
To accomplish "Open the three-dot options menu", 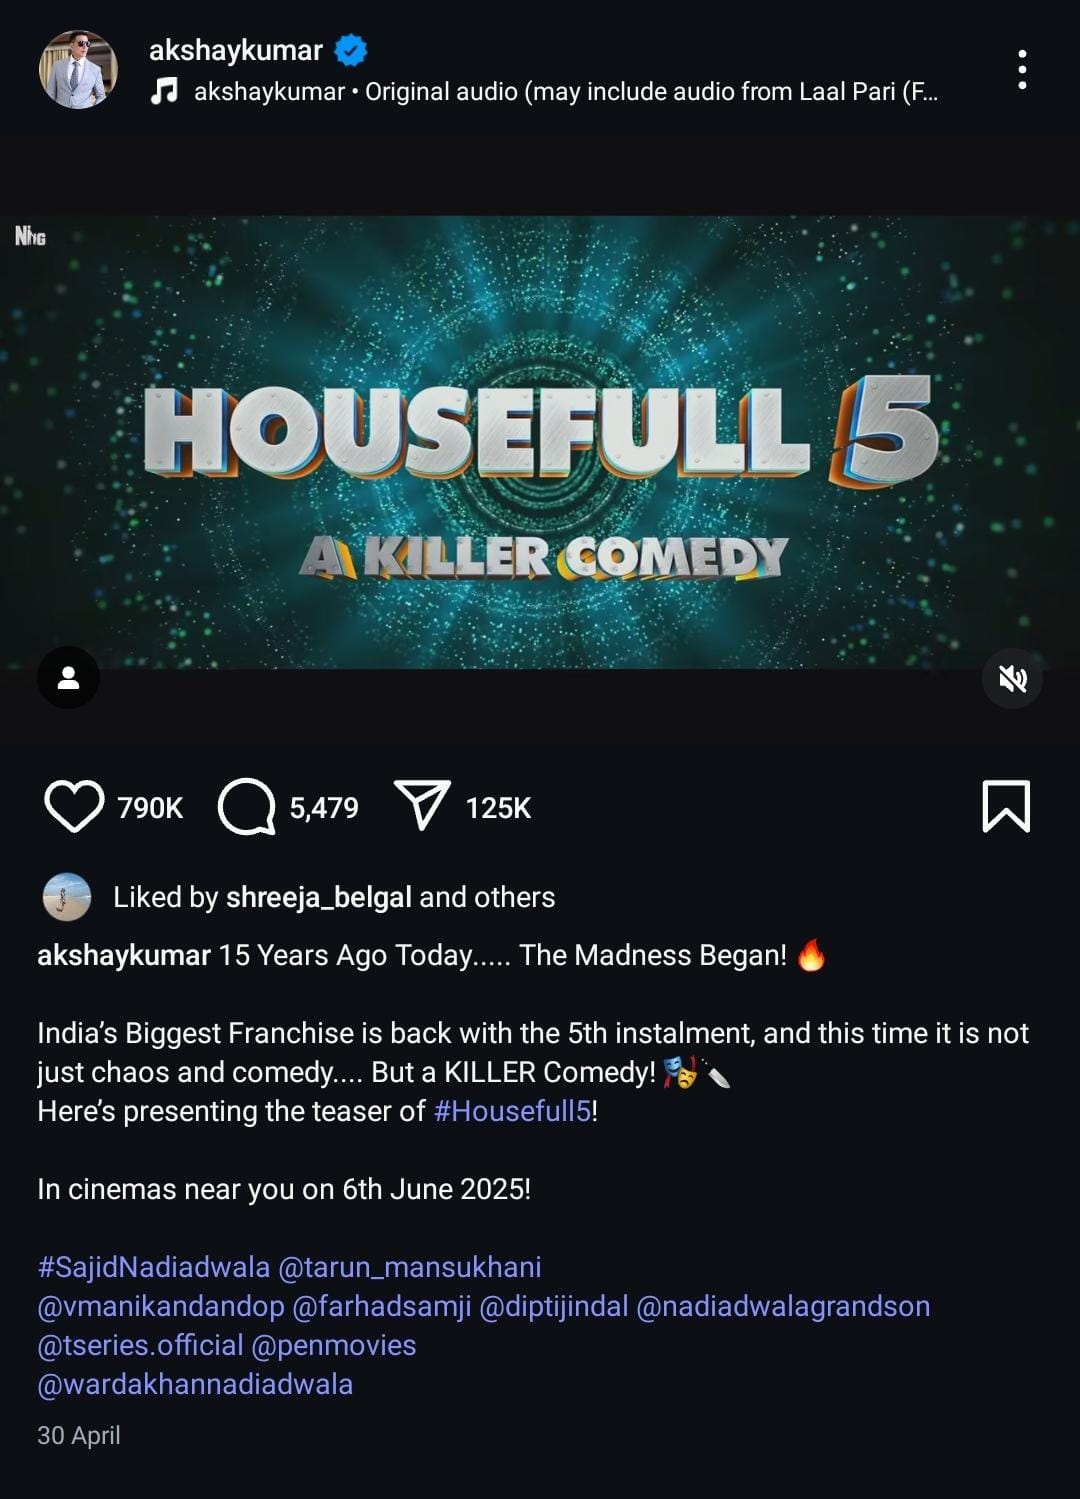I will tap(1021, 69).
